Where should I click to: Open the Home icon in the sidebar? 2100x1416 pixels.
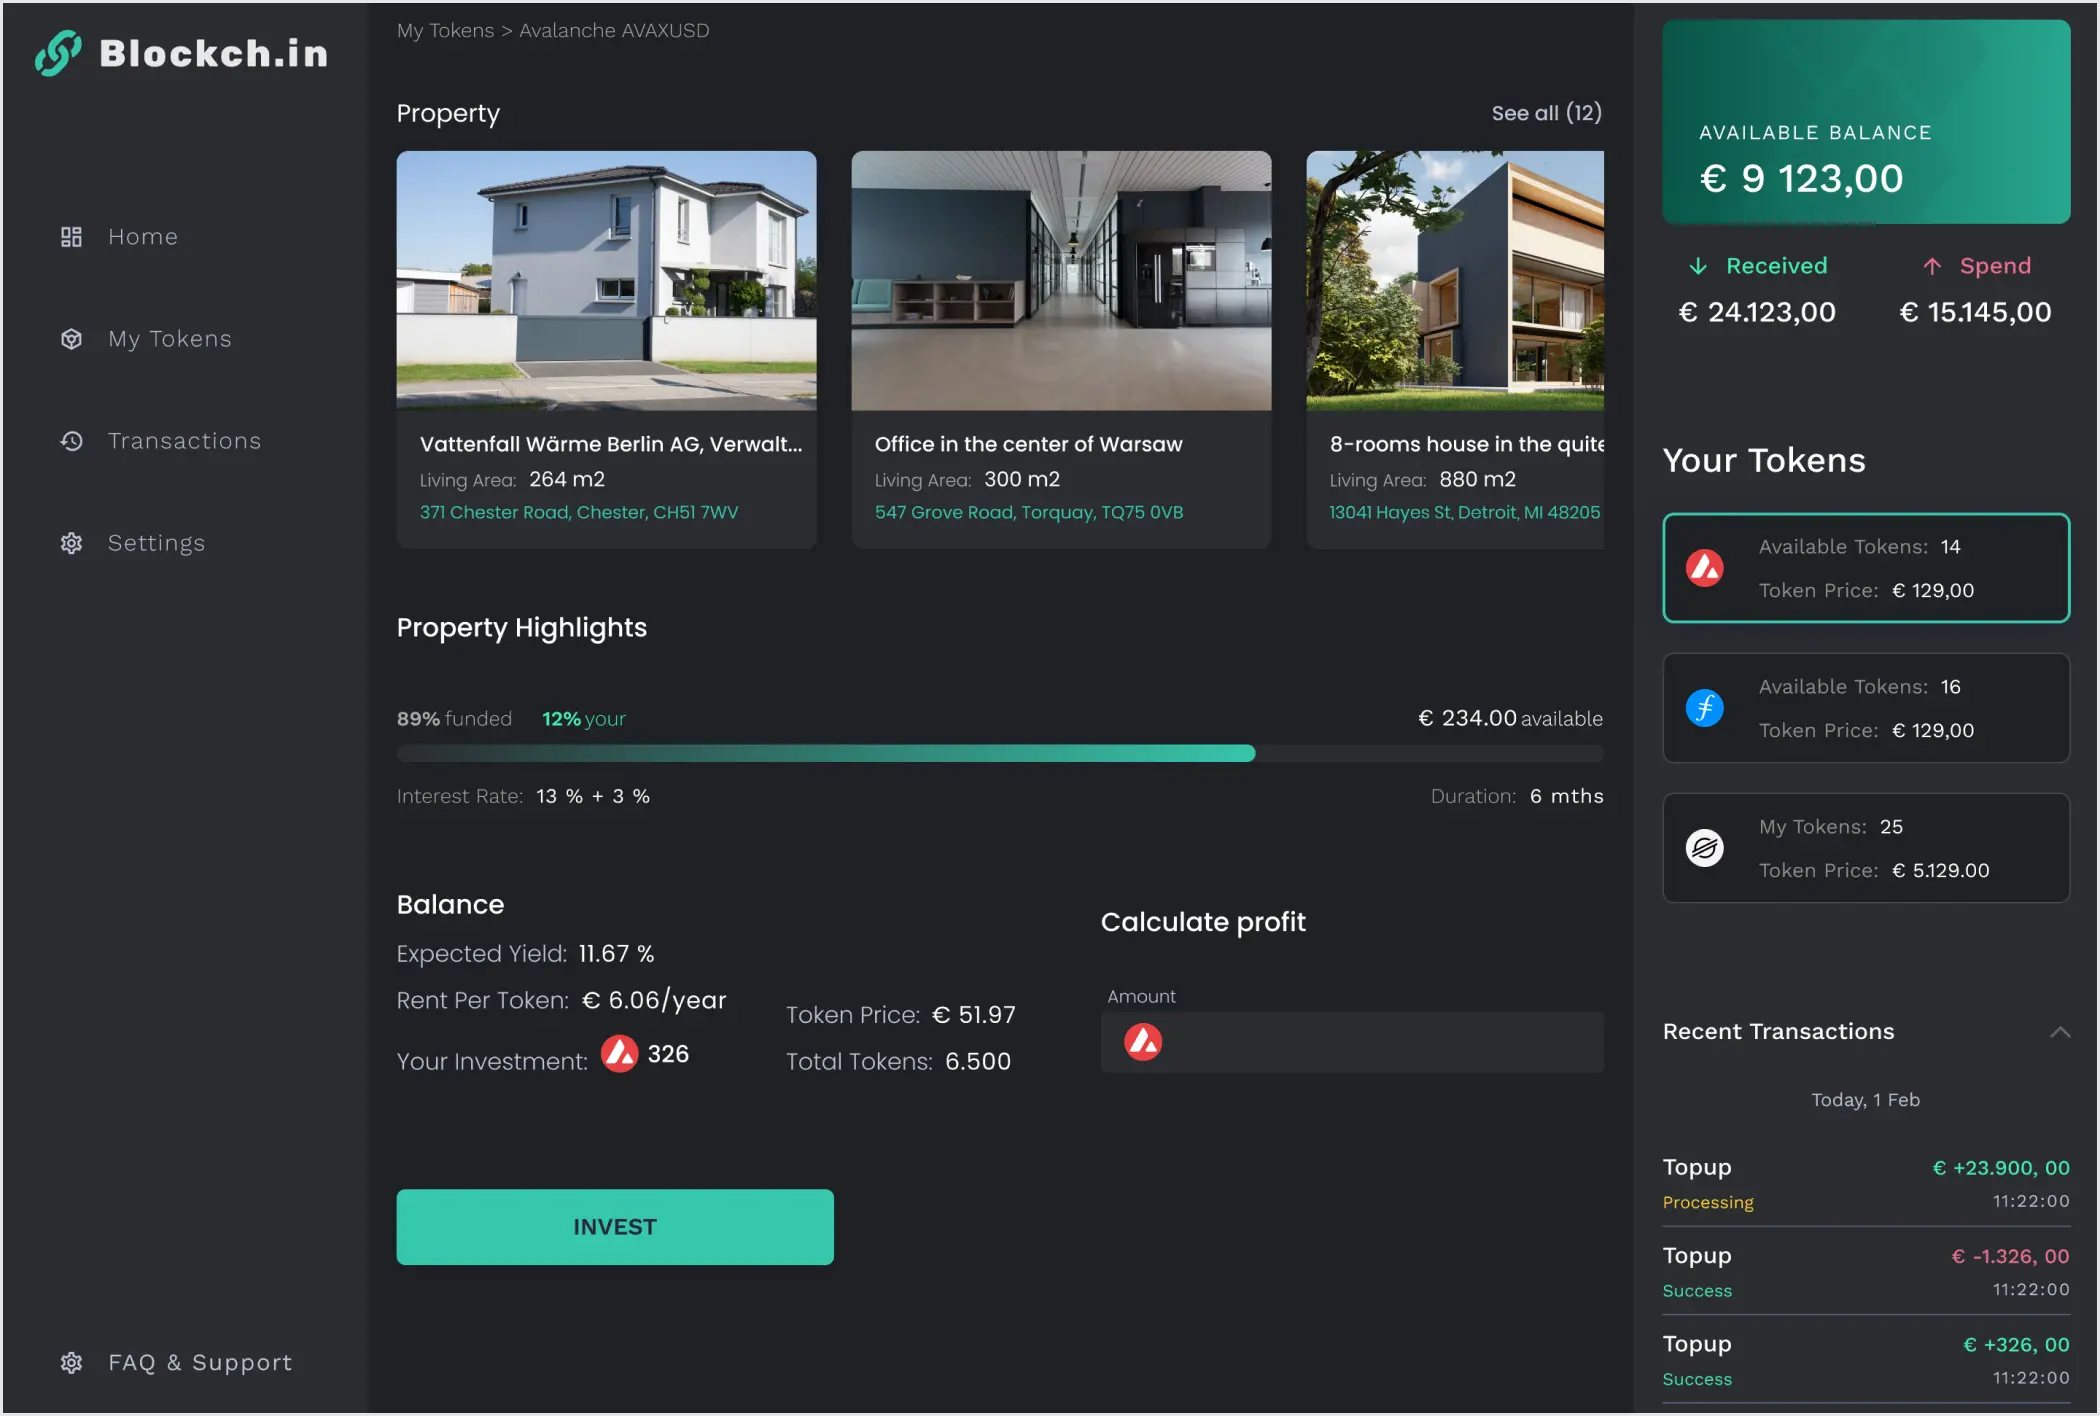click(x=71, y=237)
